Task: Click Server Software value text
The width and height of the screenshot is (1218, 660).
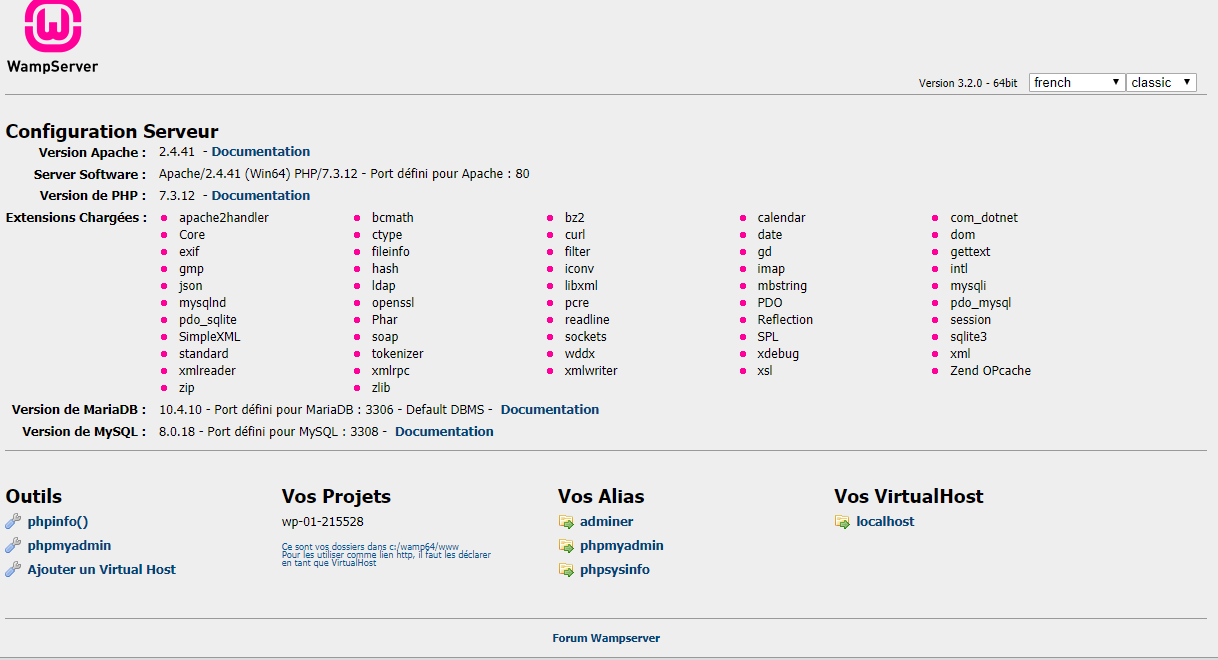Action: point(344,174)
